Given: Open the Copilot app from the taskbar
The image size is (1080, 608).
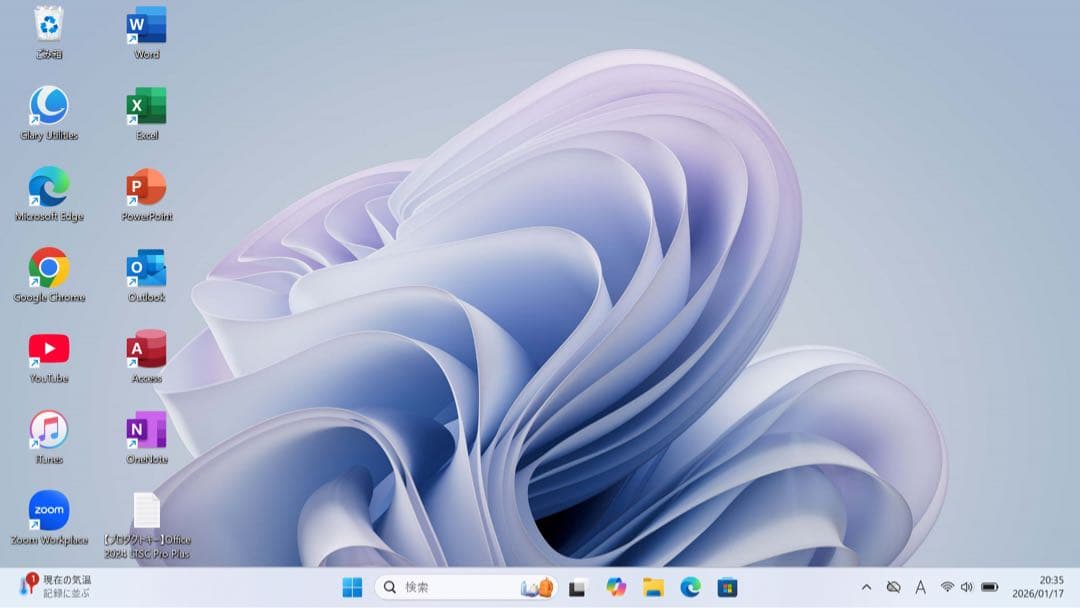Looking at the screenshot, I should [x=616, y=587].
